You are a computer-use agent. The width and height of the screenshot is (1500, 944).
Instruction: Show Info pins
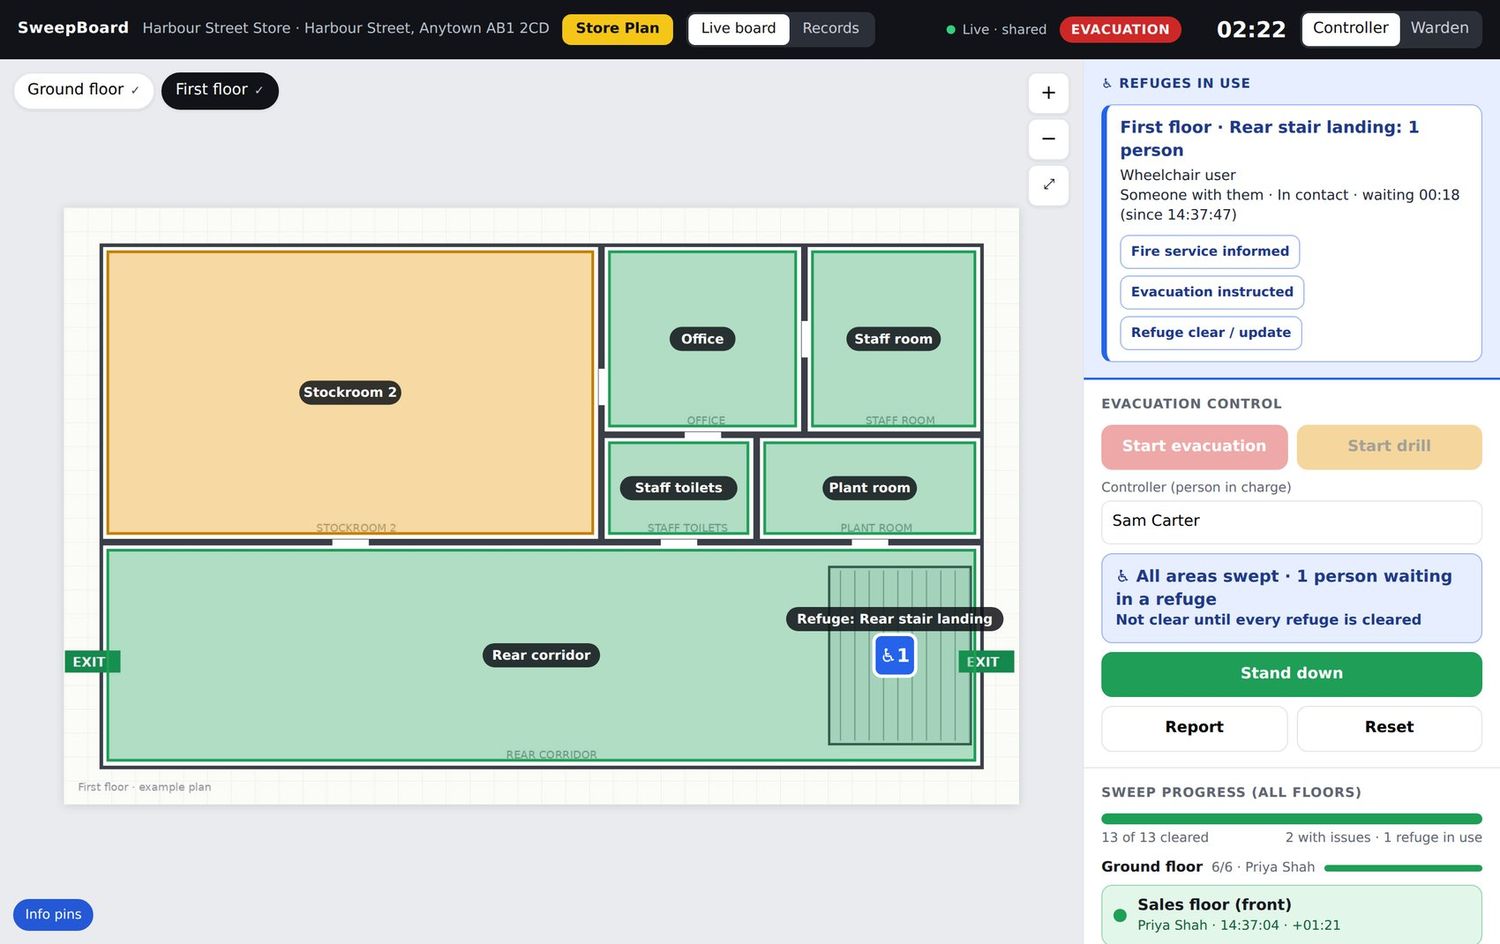pos(53,915)
